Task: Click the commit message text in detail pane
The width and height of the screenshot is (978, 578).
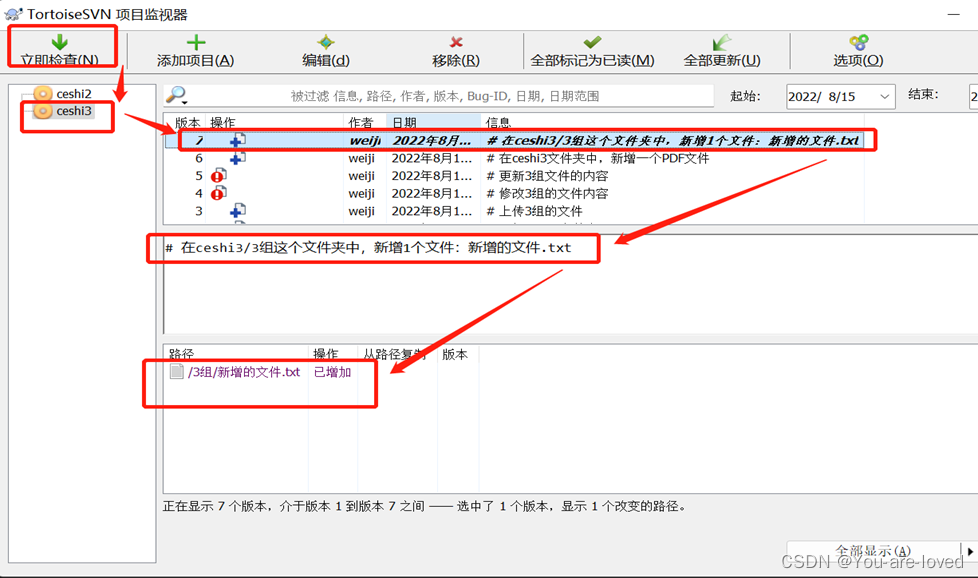Action: tap(368, 248)
